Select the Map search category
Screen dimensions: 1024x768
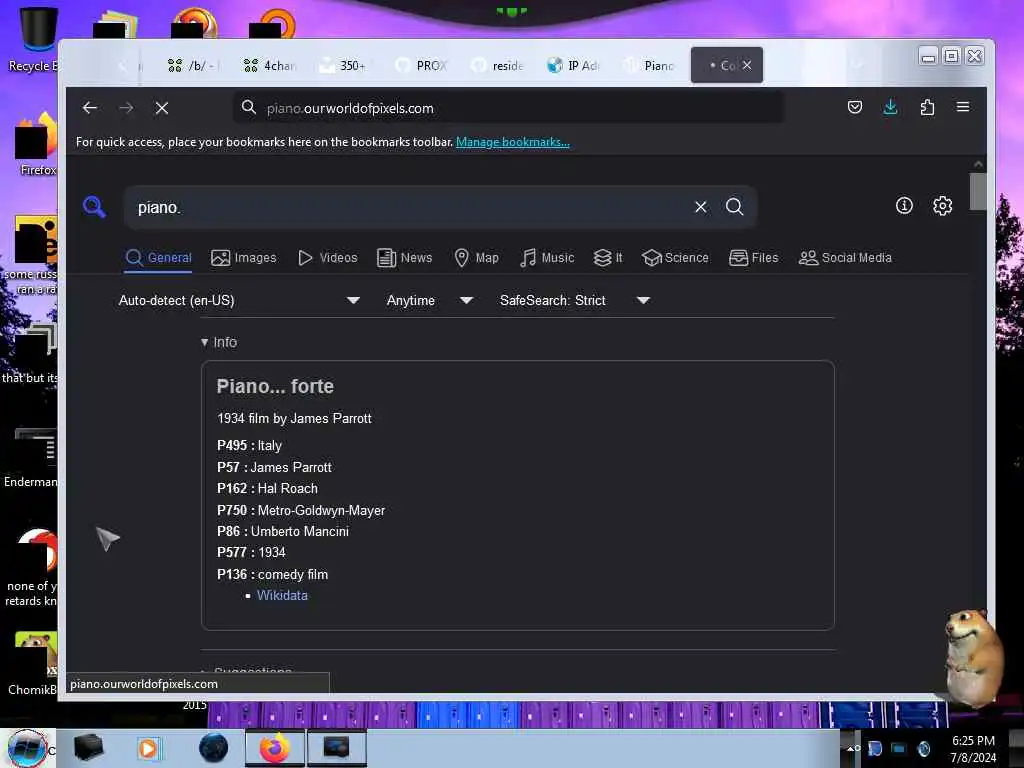coord(477,257)
